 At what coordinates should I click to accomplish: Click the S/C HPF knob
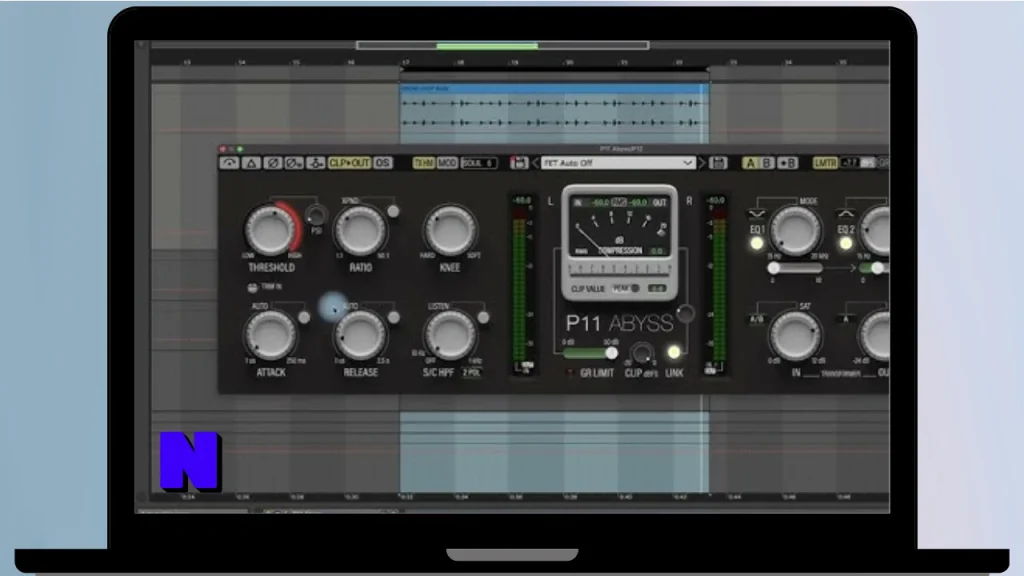[x=449, y=334]
